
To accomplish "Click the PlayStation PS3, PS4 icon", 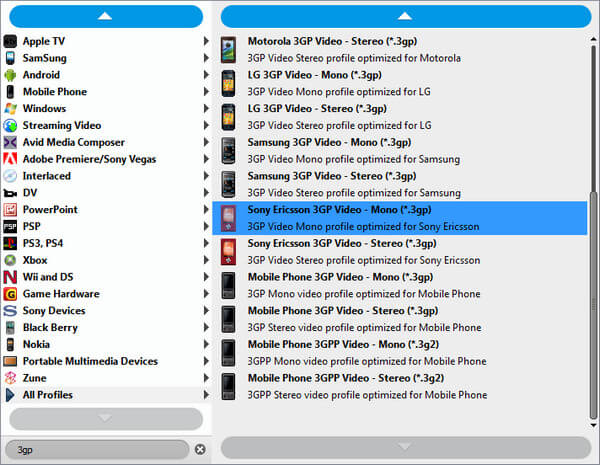I will (x=10, y=243).
